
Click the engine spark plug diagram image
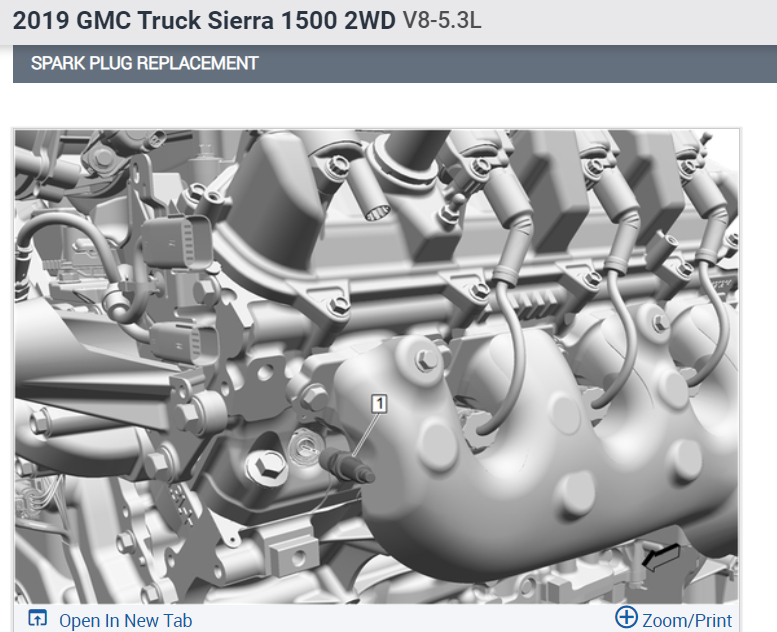376,366
